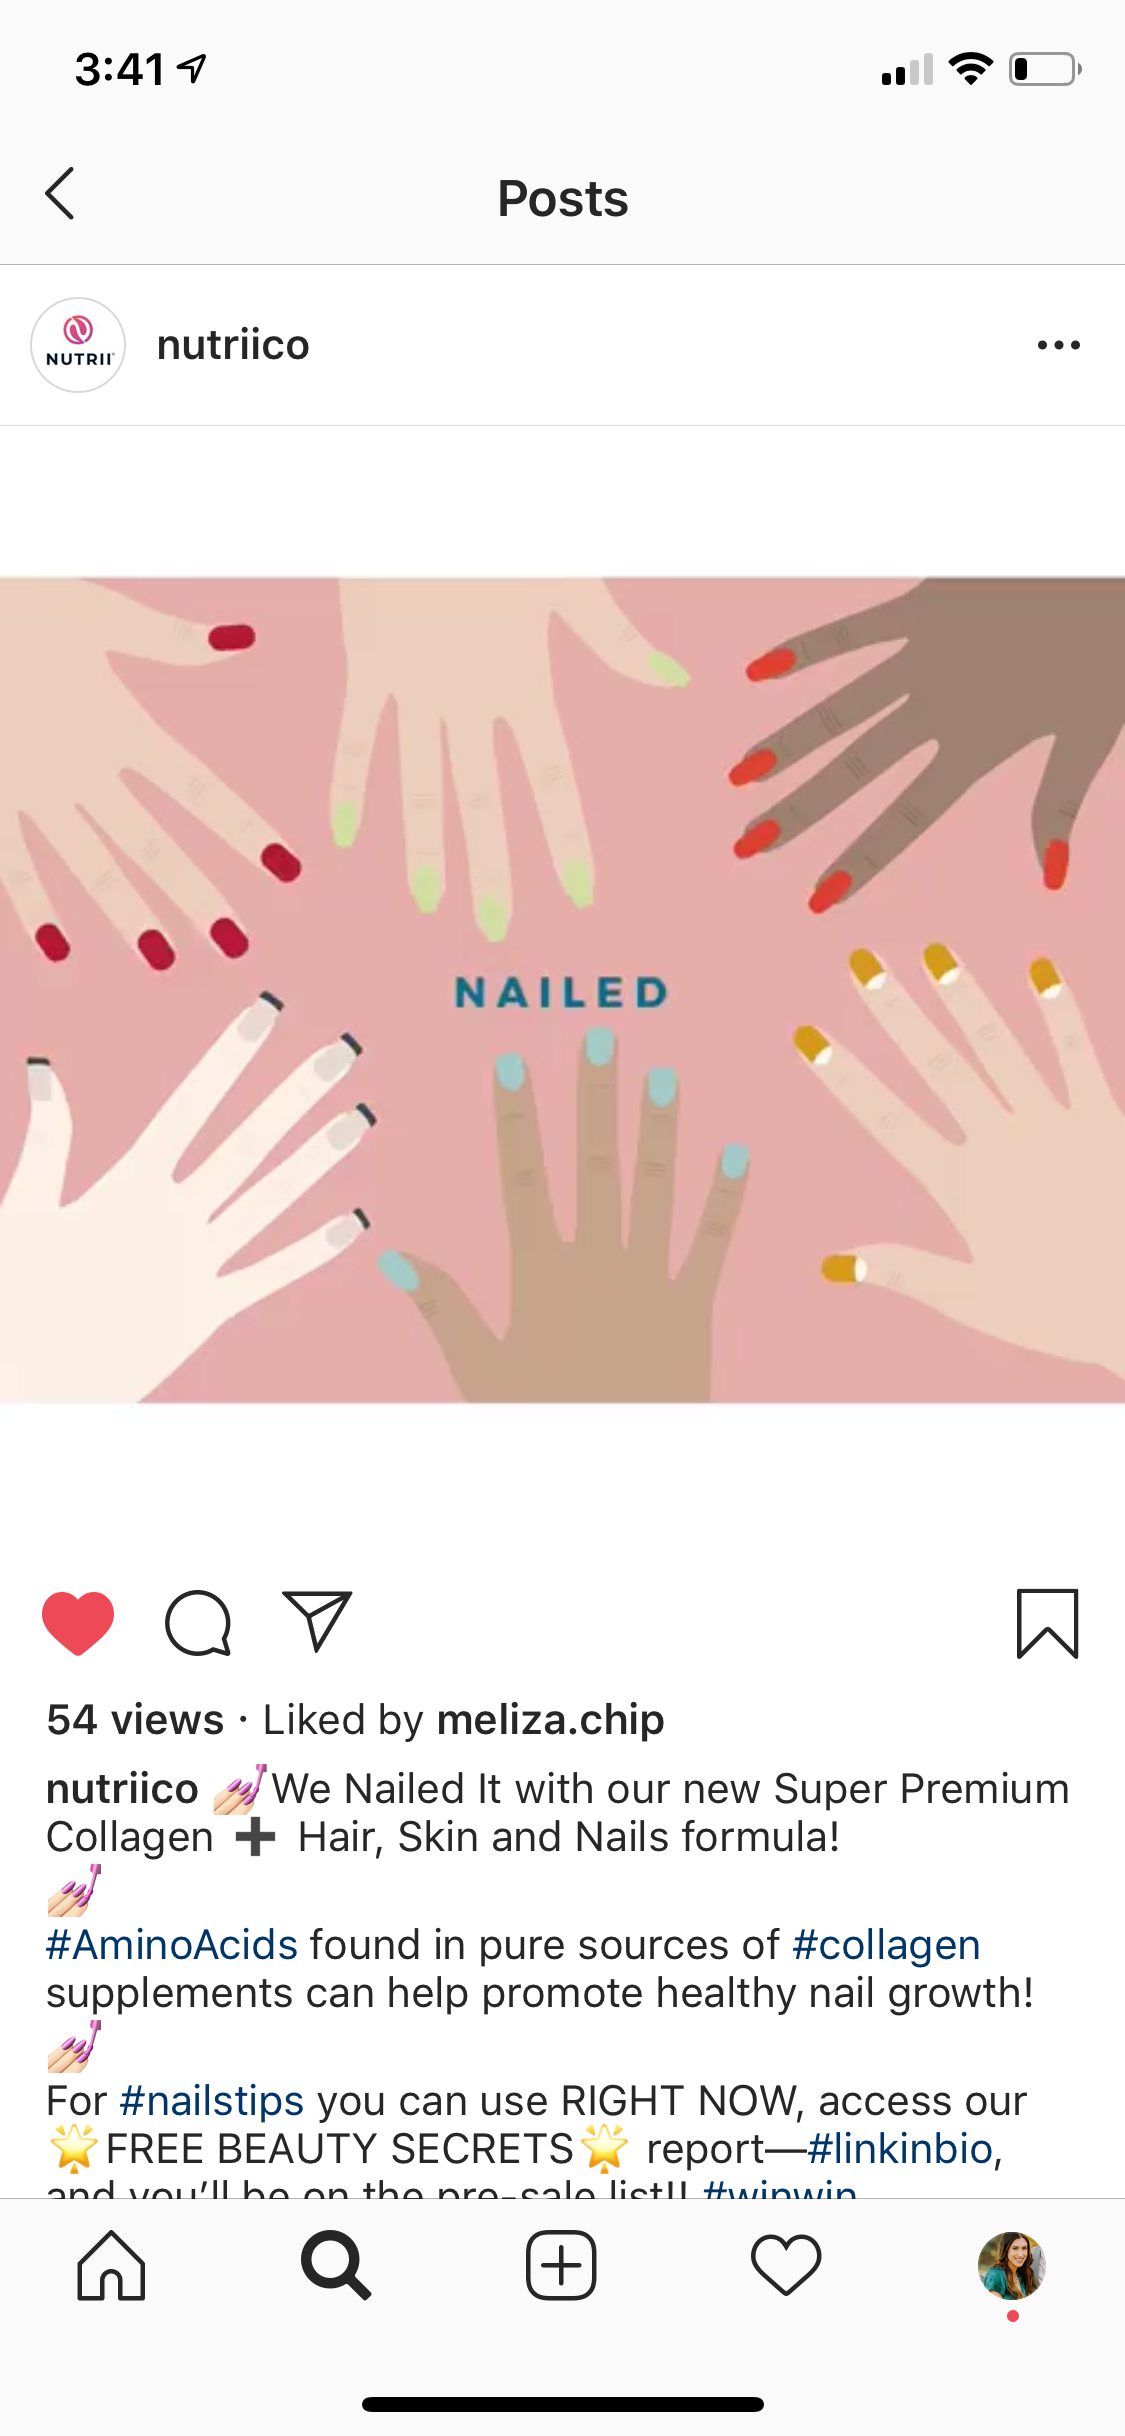Open the three-dot post options menu
Screen dimensions: 1125x2436
click(1058, 345)
